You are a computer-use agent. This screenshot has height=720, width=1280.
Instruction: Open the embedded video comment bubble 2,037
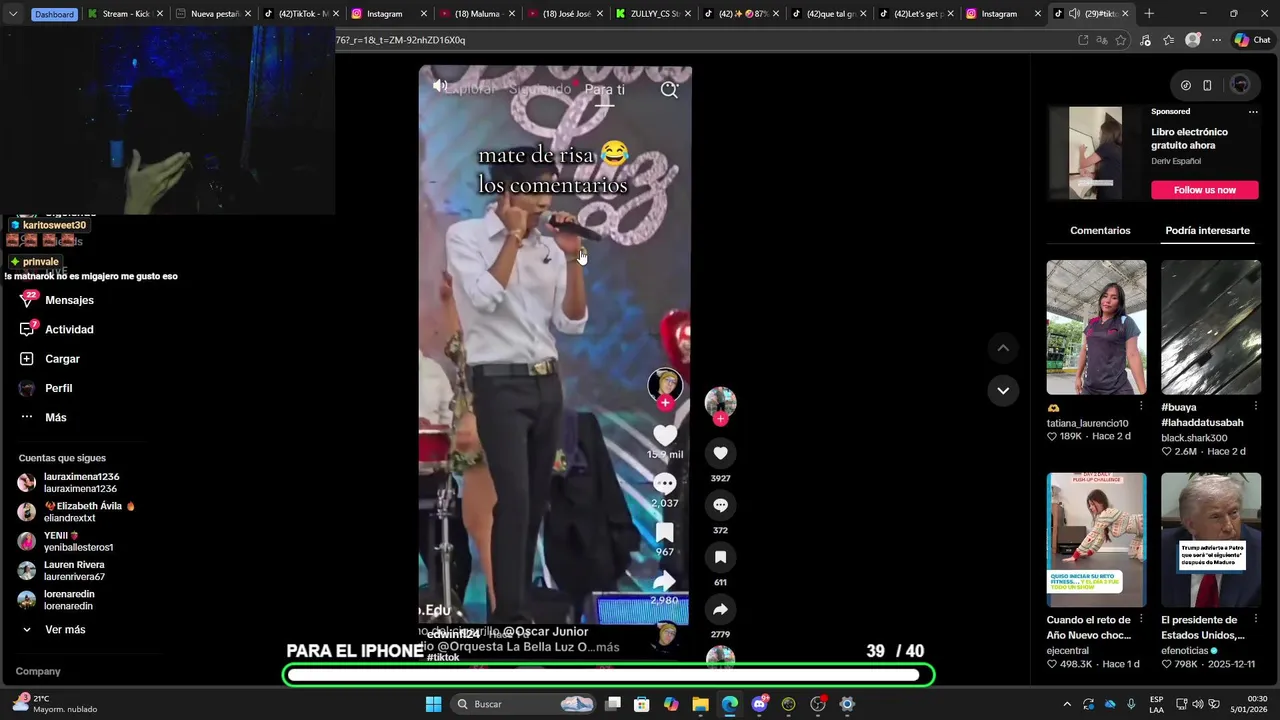point(665,484)
